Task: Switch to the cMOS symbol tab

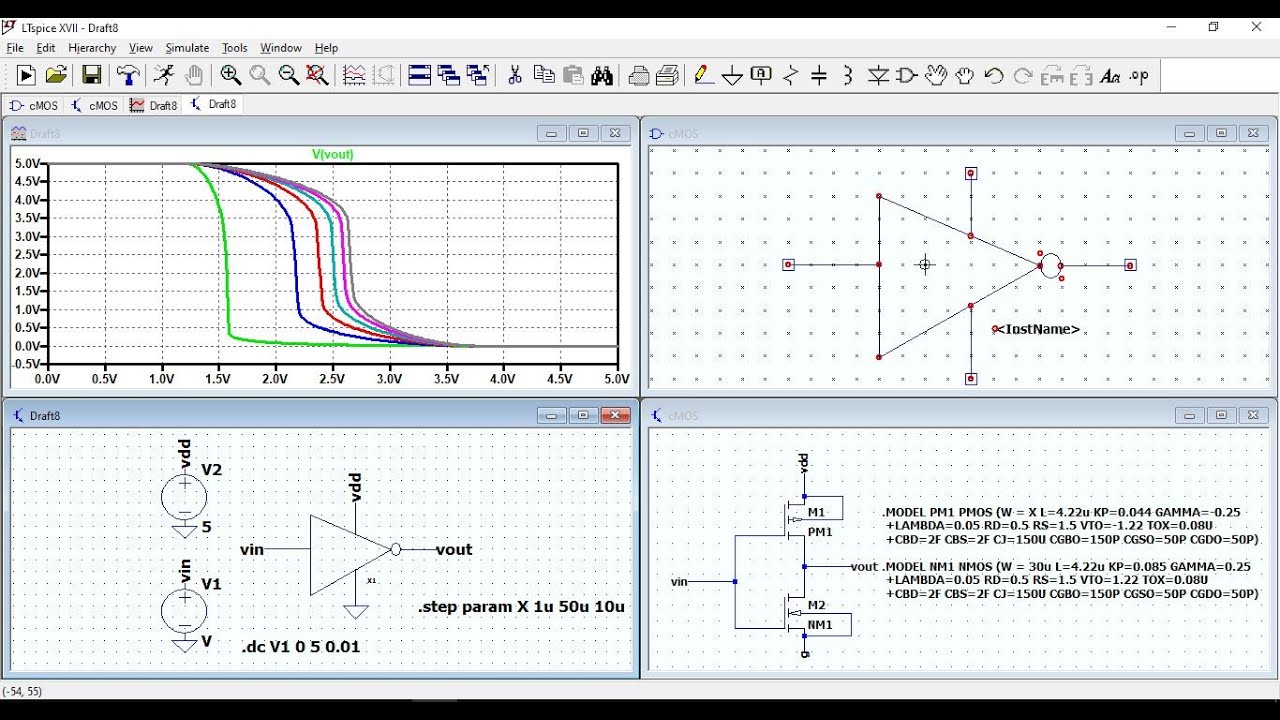Action: [x=34, y=105]
